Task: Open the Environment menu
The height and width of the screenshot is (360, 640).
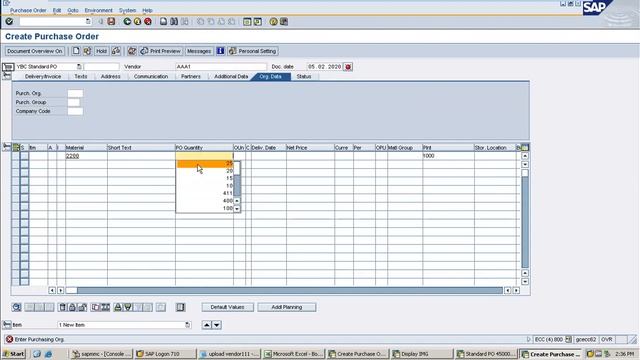Action: tap(98, 10)
